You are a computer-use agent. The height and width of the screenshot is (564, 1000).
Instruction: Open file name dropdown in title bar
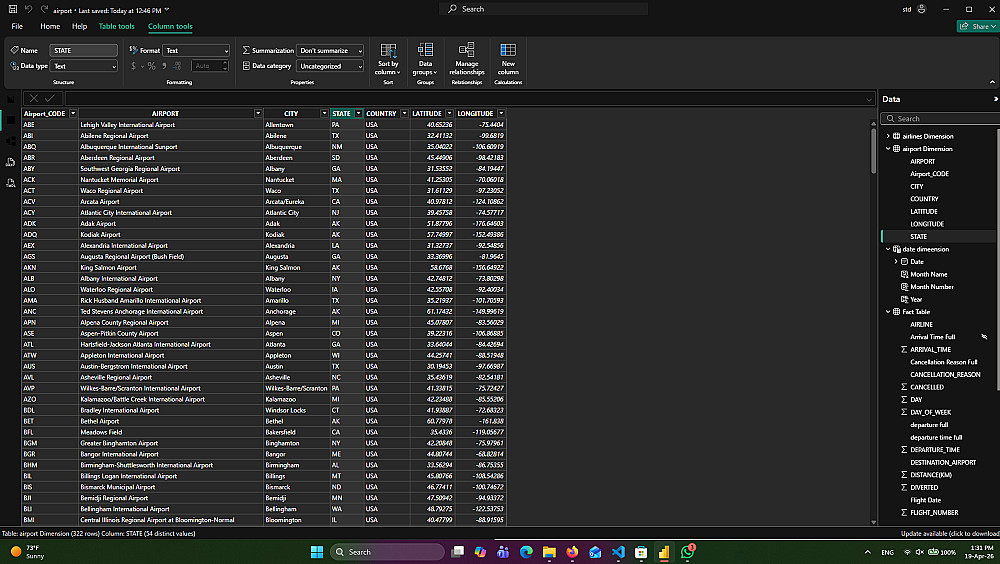click(x=167, y=10)
